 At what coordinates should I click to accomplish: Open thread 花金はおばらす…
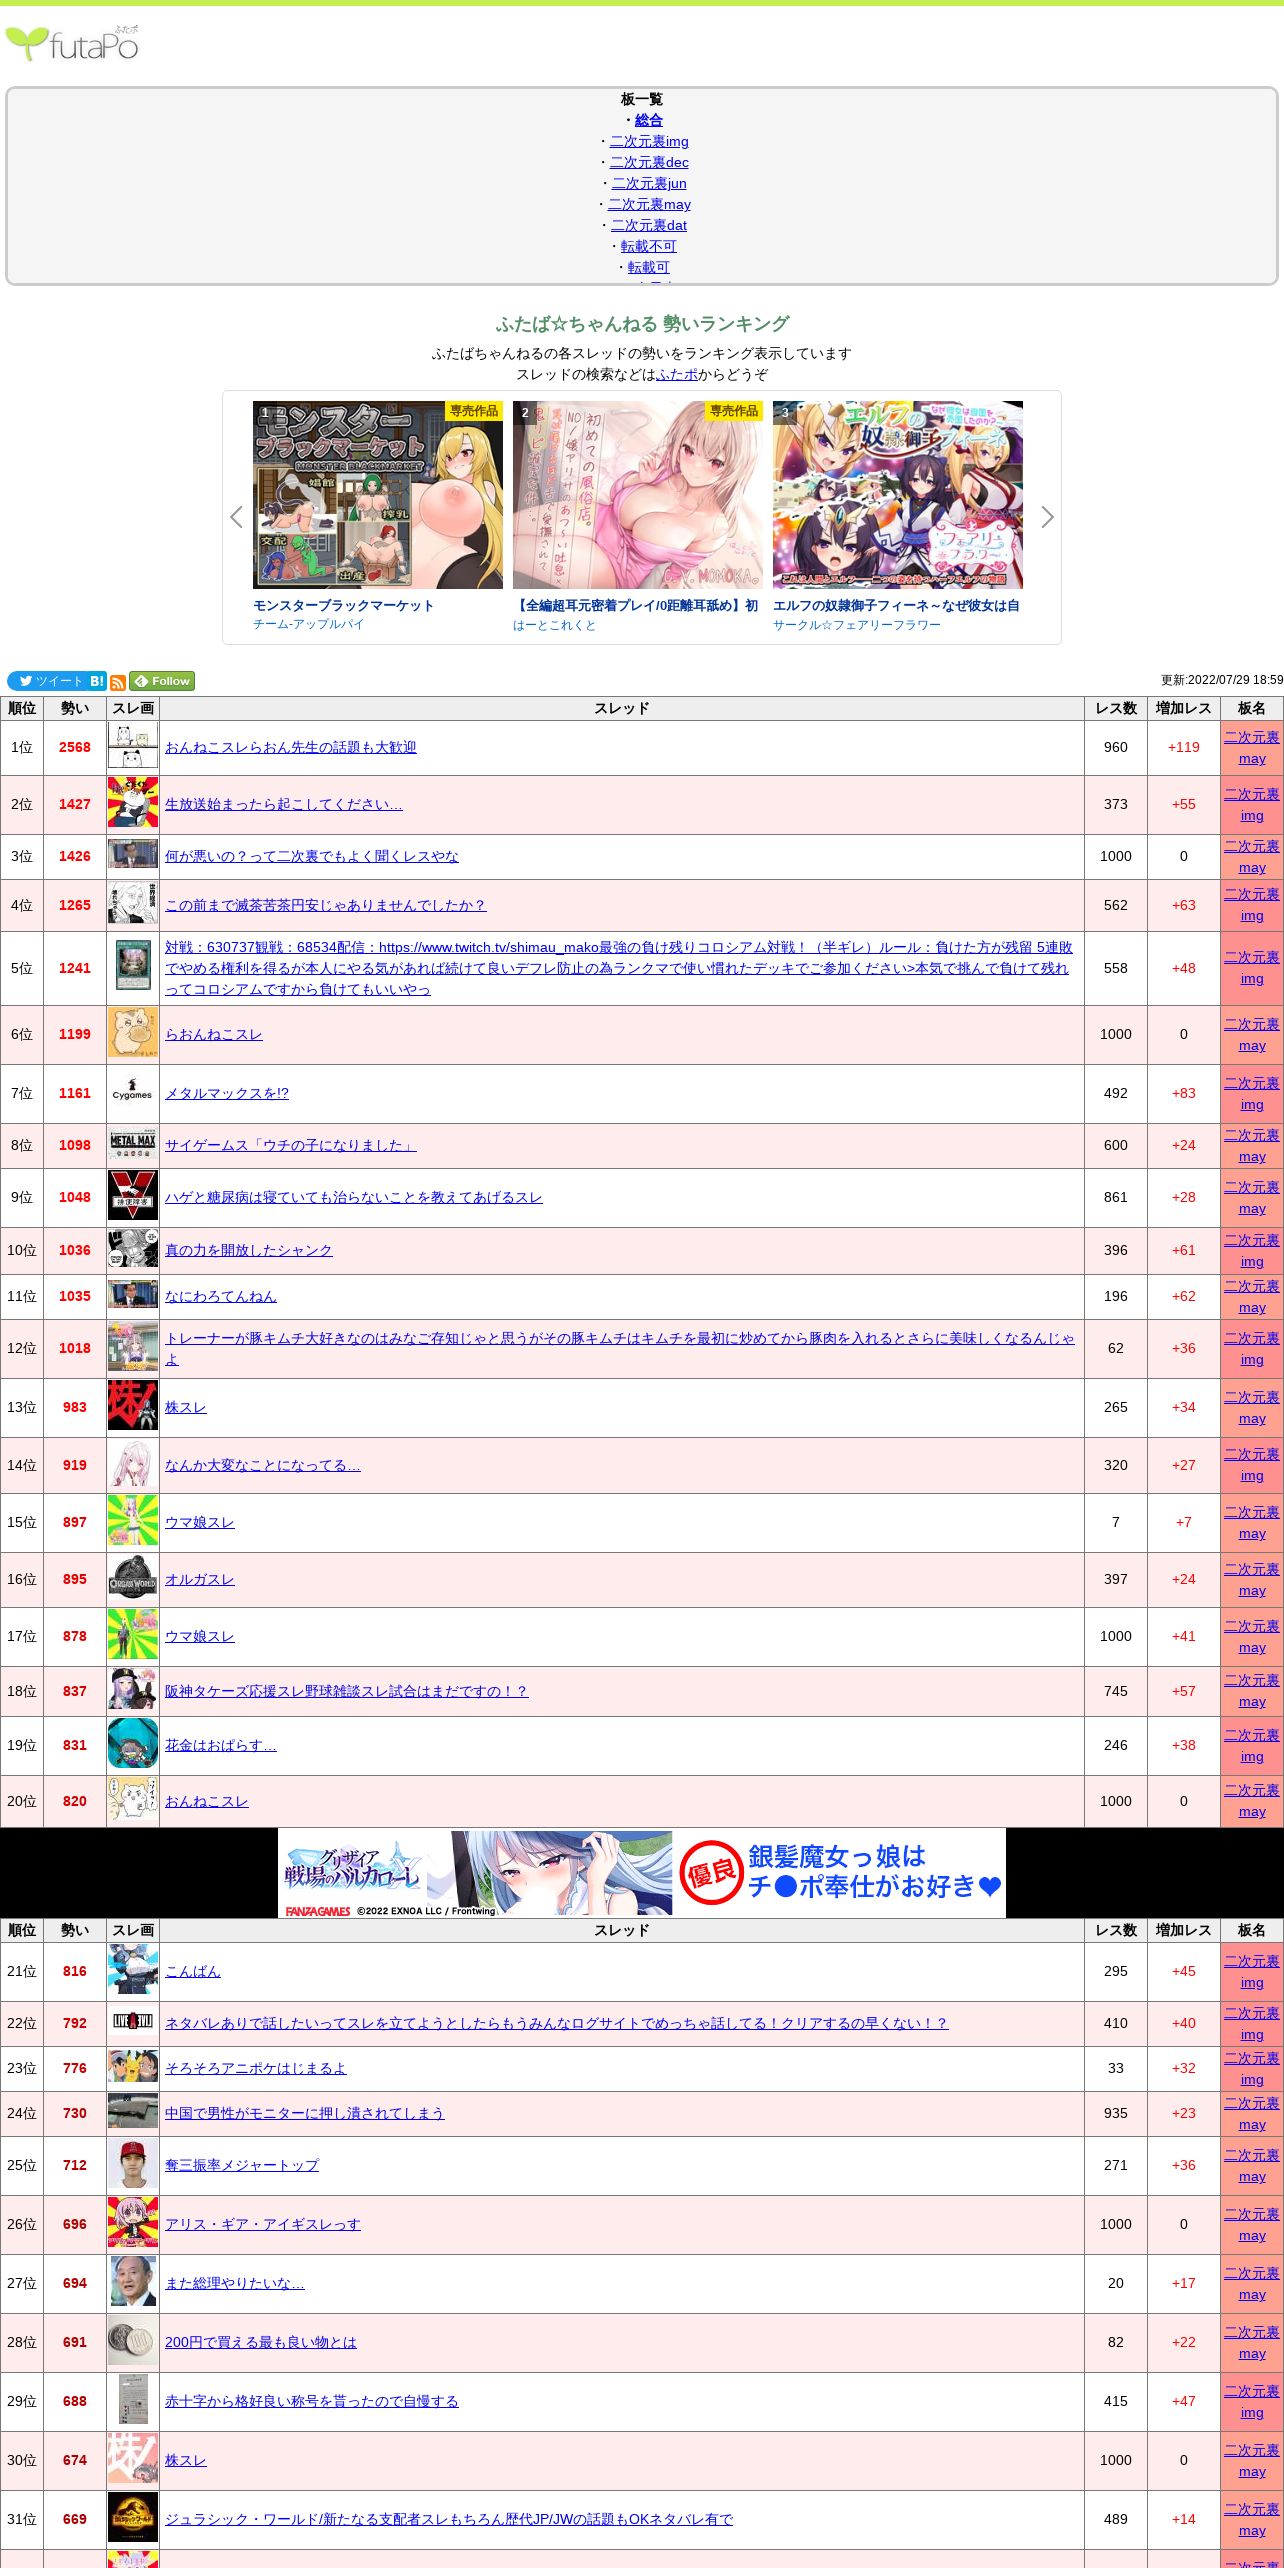pyautogui.click(x=221, y=1745)
